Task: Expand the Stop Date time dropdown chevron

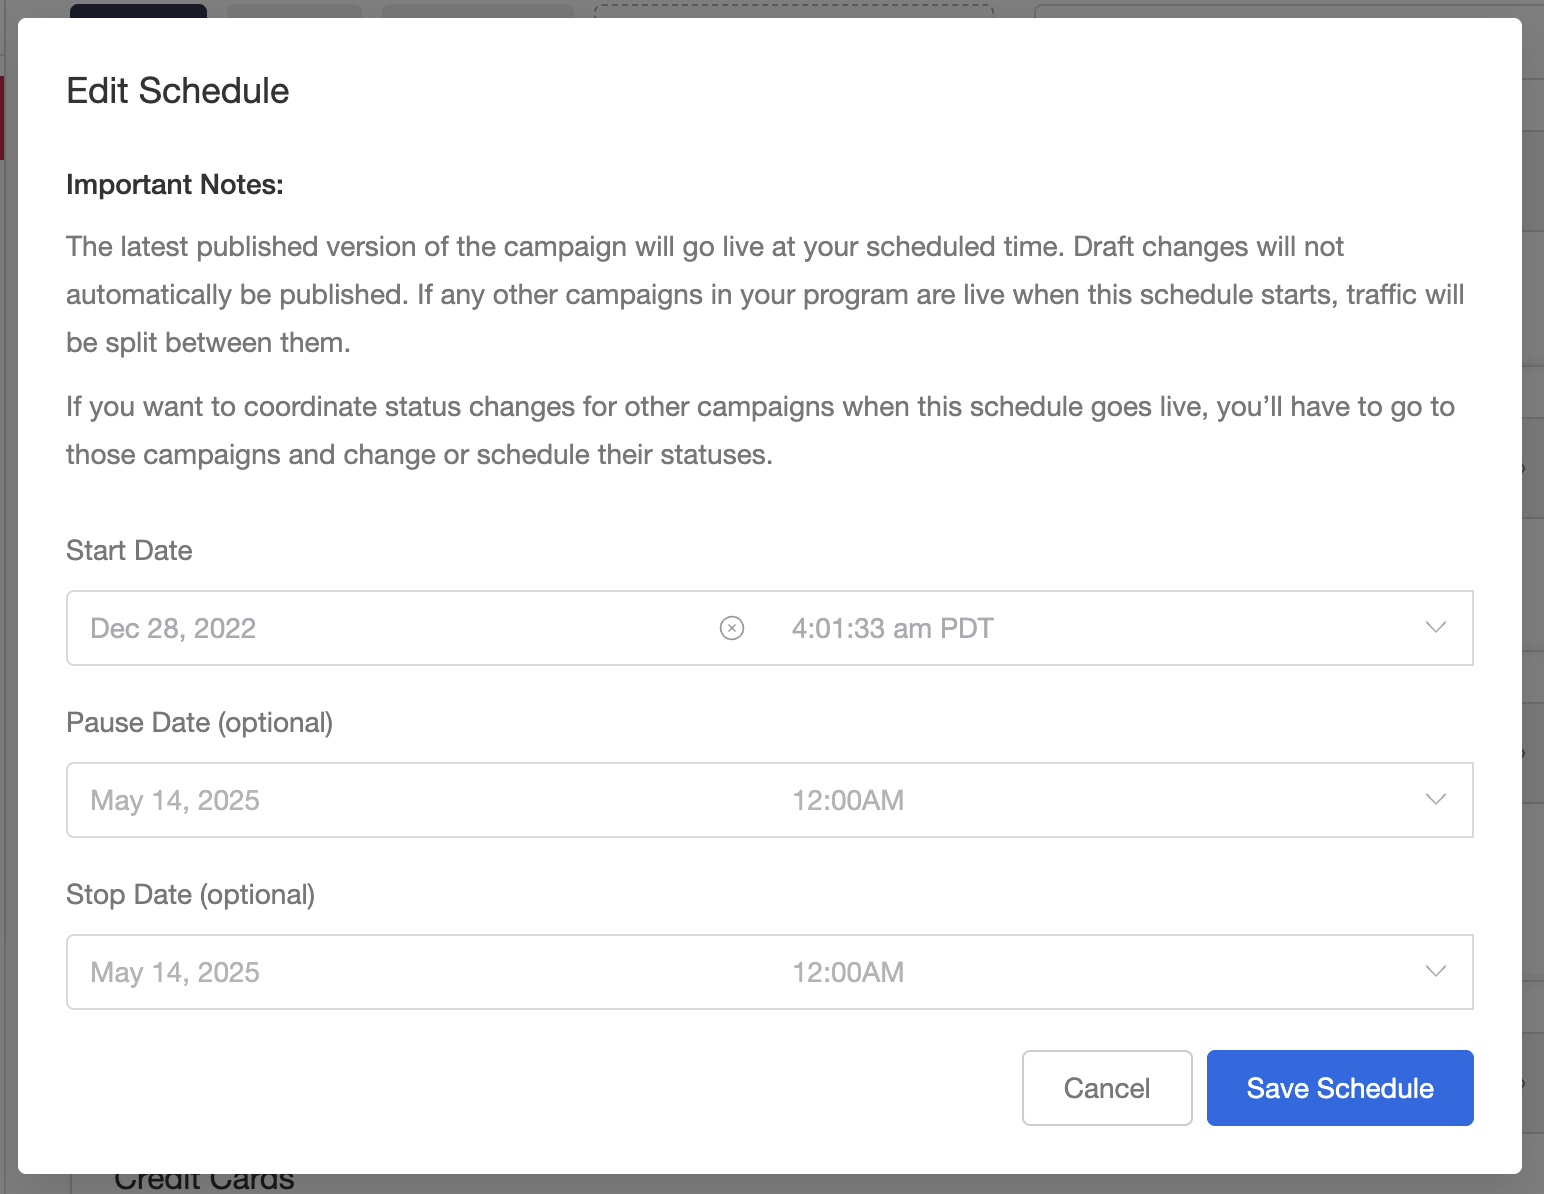Action: (1436, 972)
